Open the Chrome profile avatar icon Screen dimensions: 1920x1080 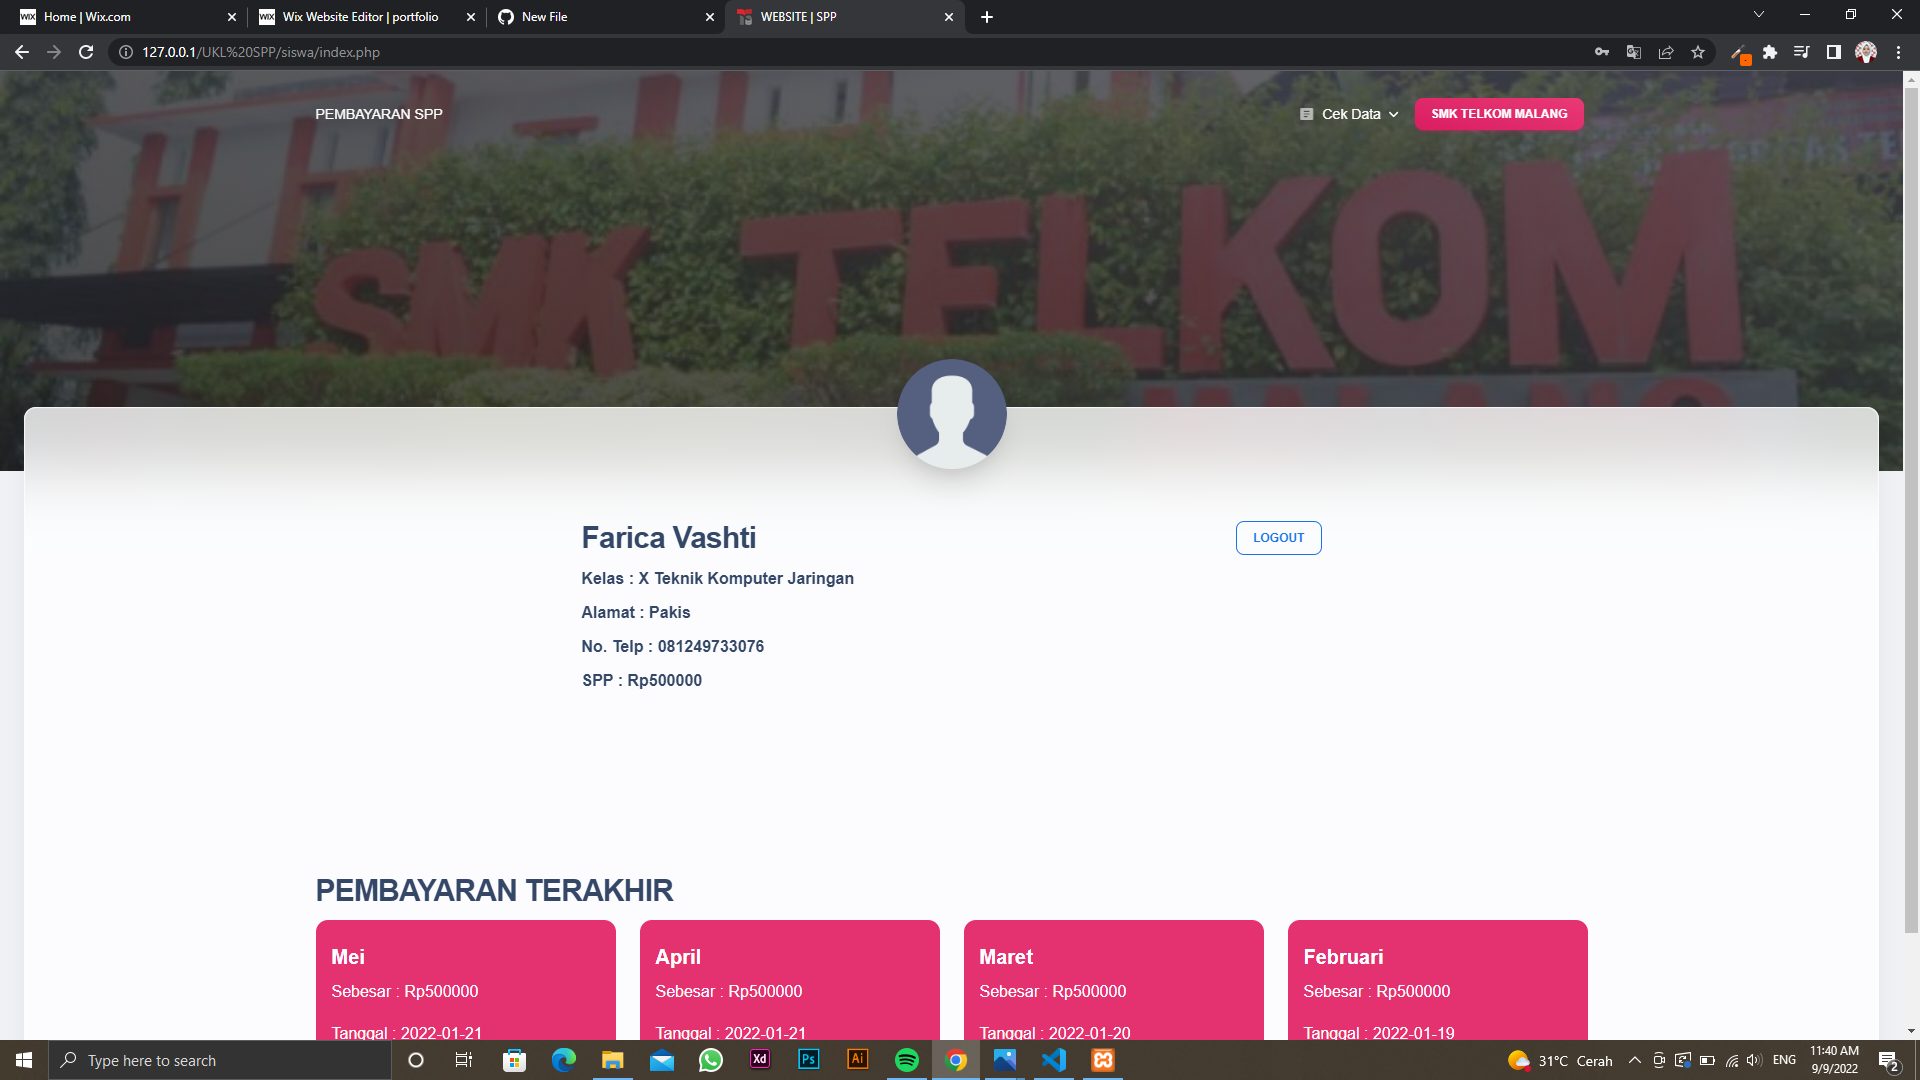(x=1866, y=52)
